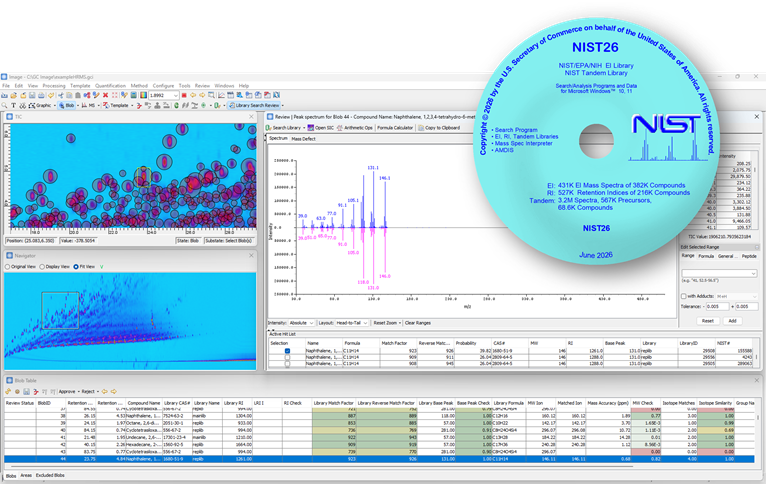Viewport: 766px width, 484px height.
Task: Click the lower Tolerance 0.005 input field
Action: click(717, 306)
